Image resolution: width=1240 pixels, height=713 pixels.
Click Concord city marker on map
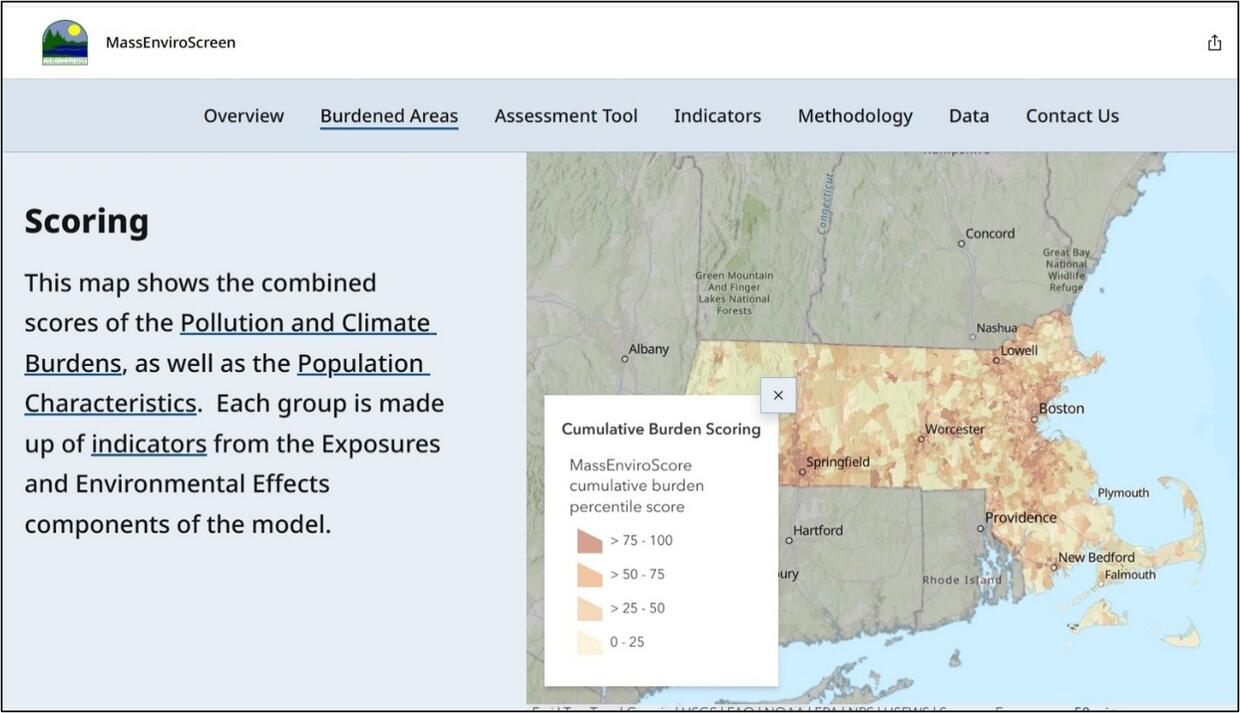tap(962, 243)
